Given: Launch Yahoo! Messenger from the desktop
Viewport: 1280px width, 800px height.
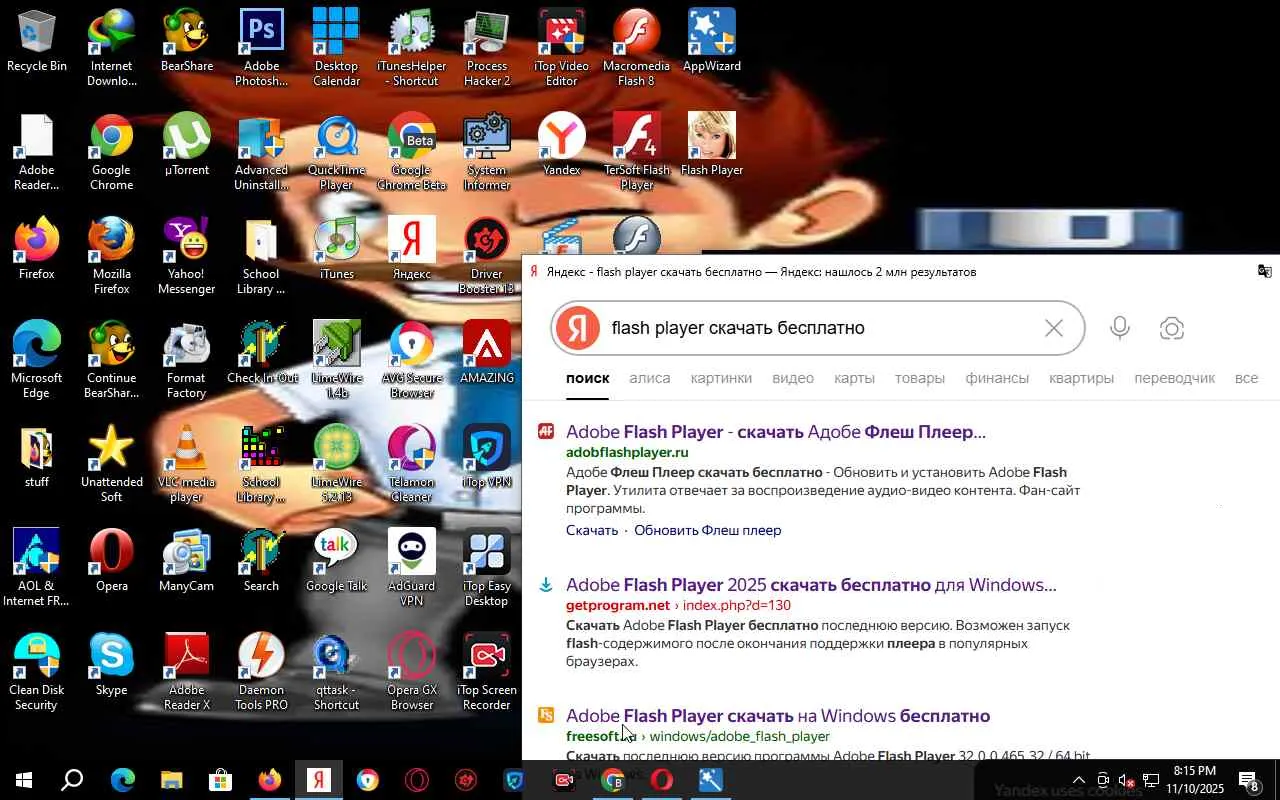Looking at the screenshot, I should pyautogui.click(x=187, y=256).
